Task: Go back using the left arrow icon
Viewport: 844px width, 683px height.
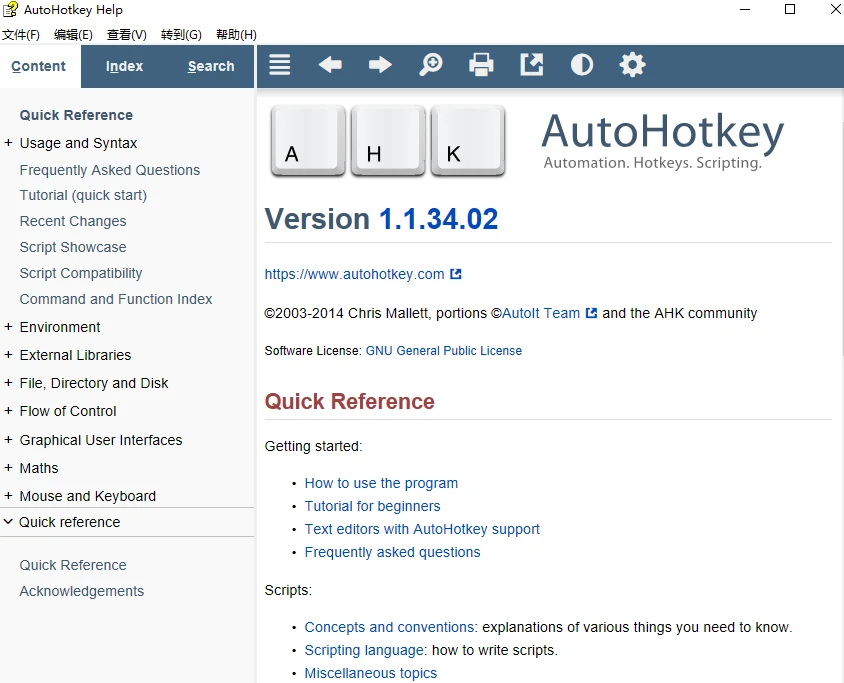Action: pyautogui.click(x=330, y=66)
